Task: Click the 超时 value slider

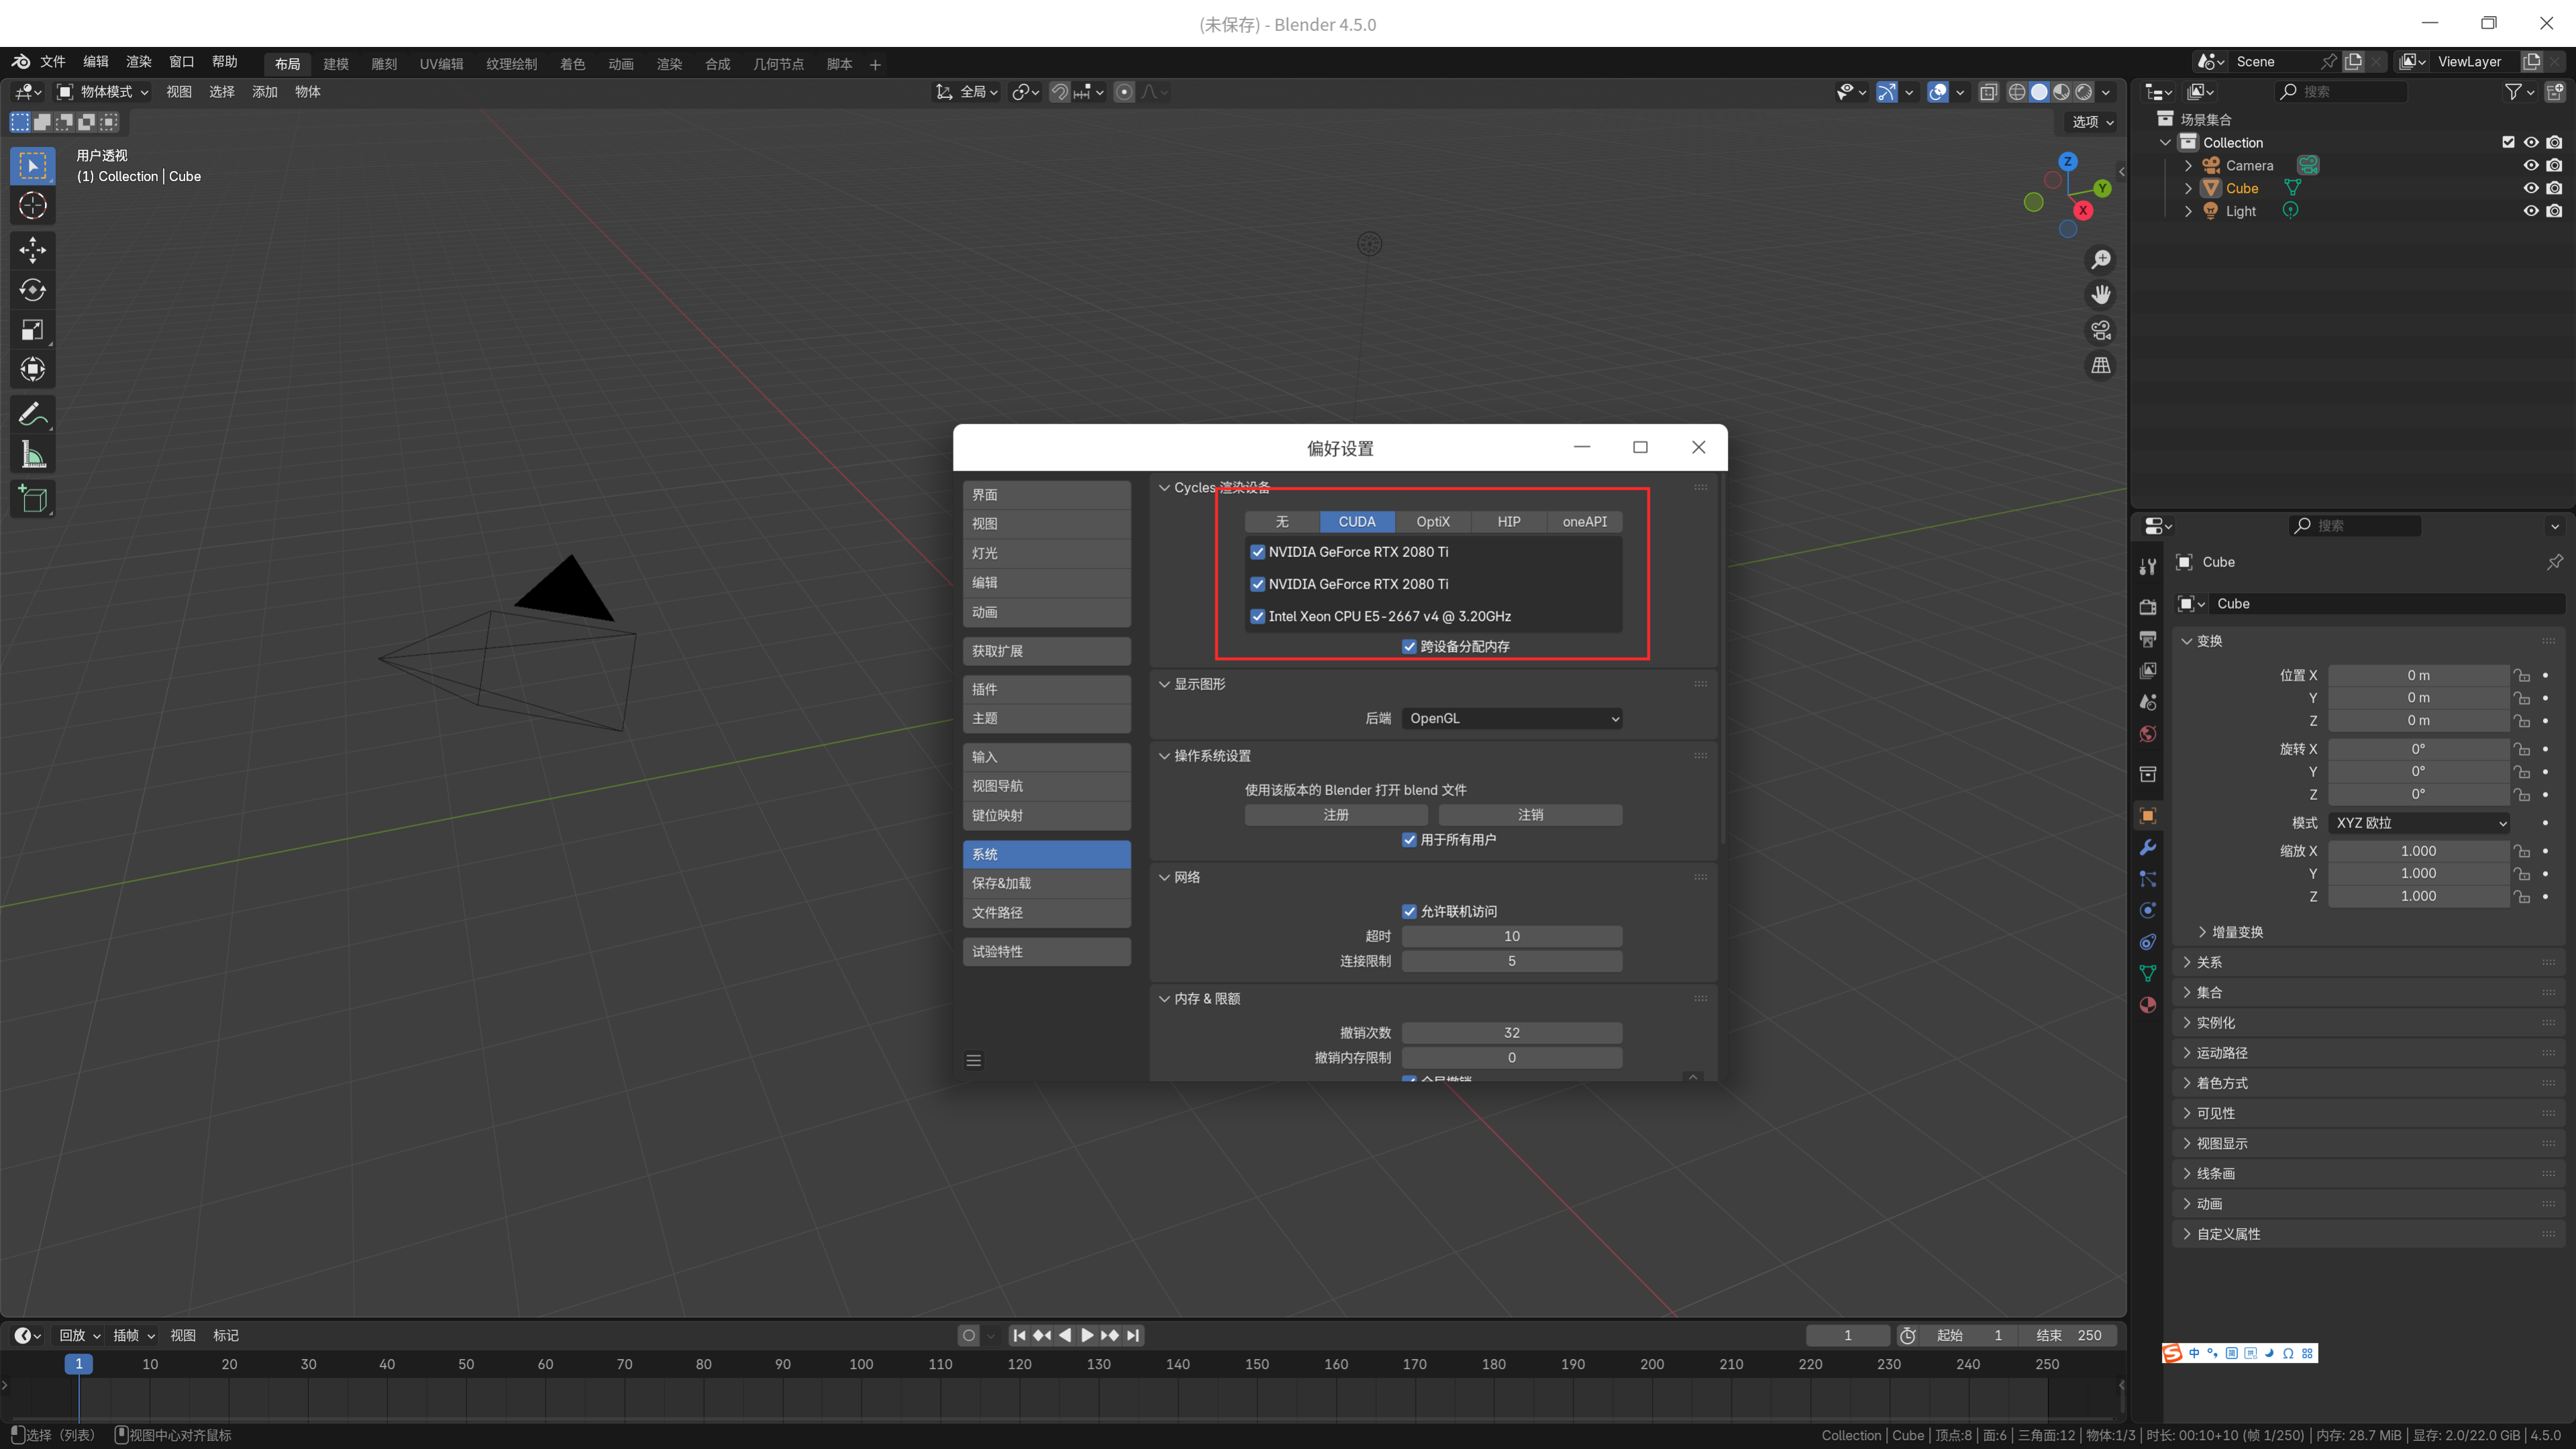Action: click(1512, 936)
